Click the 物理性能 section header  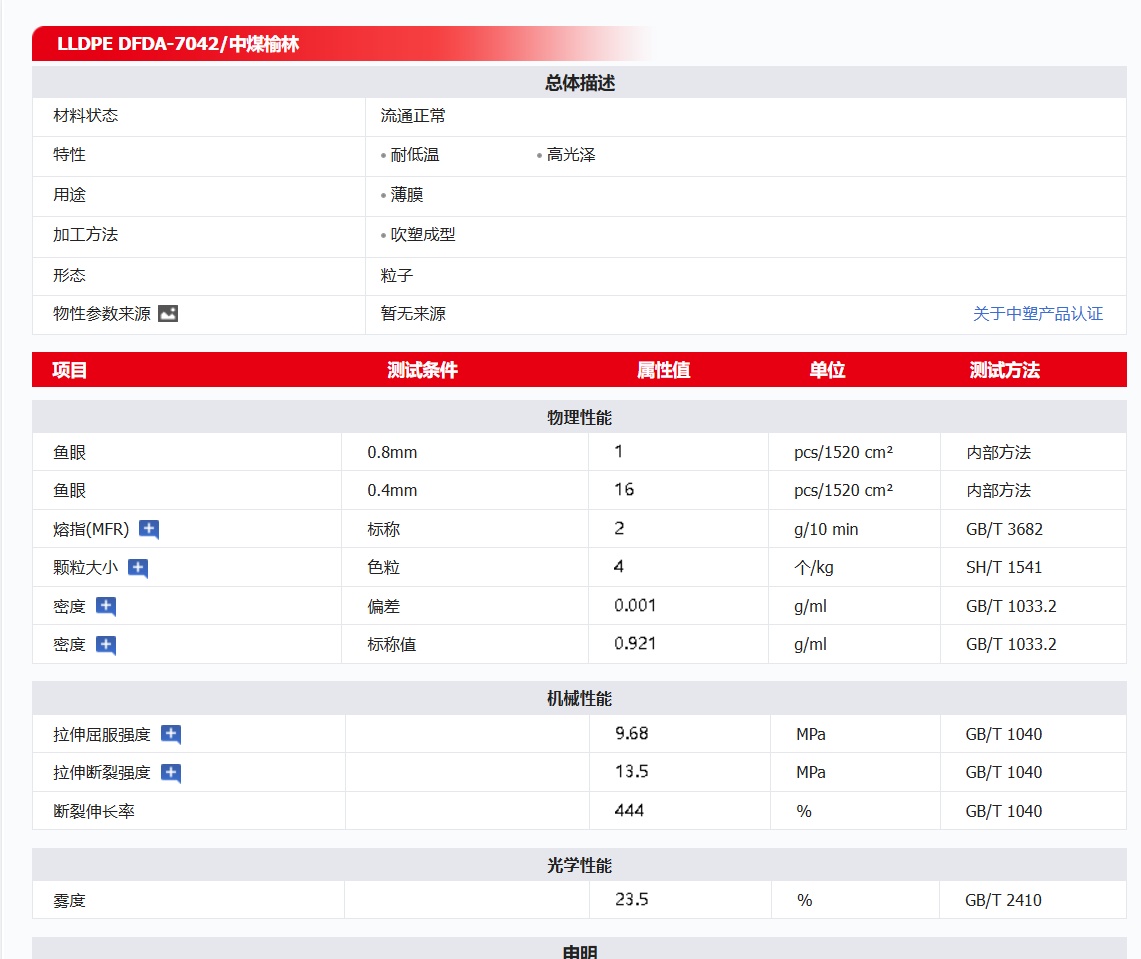click(579, 418)
